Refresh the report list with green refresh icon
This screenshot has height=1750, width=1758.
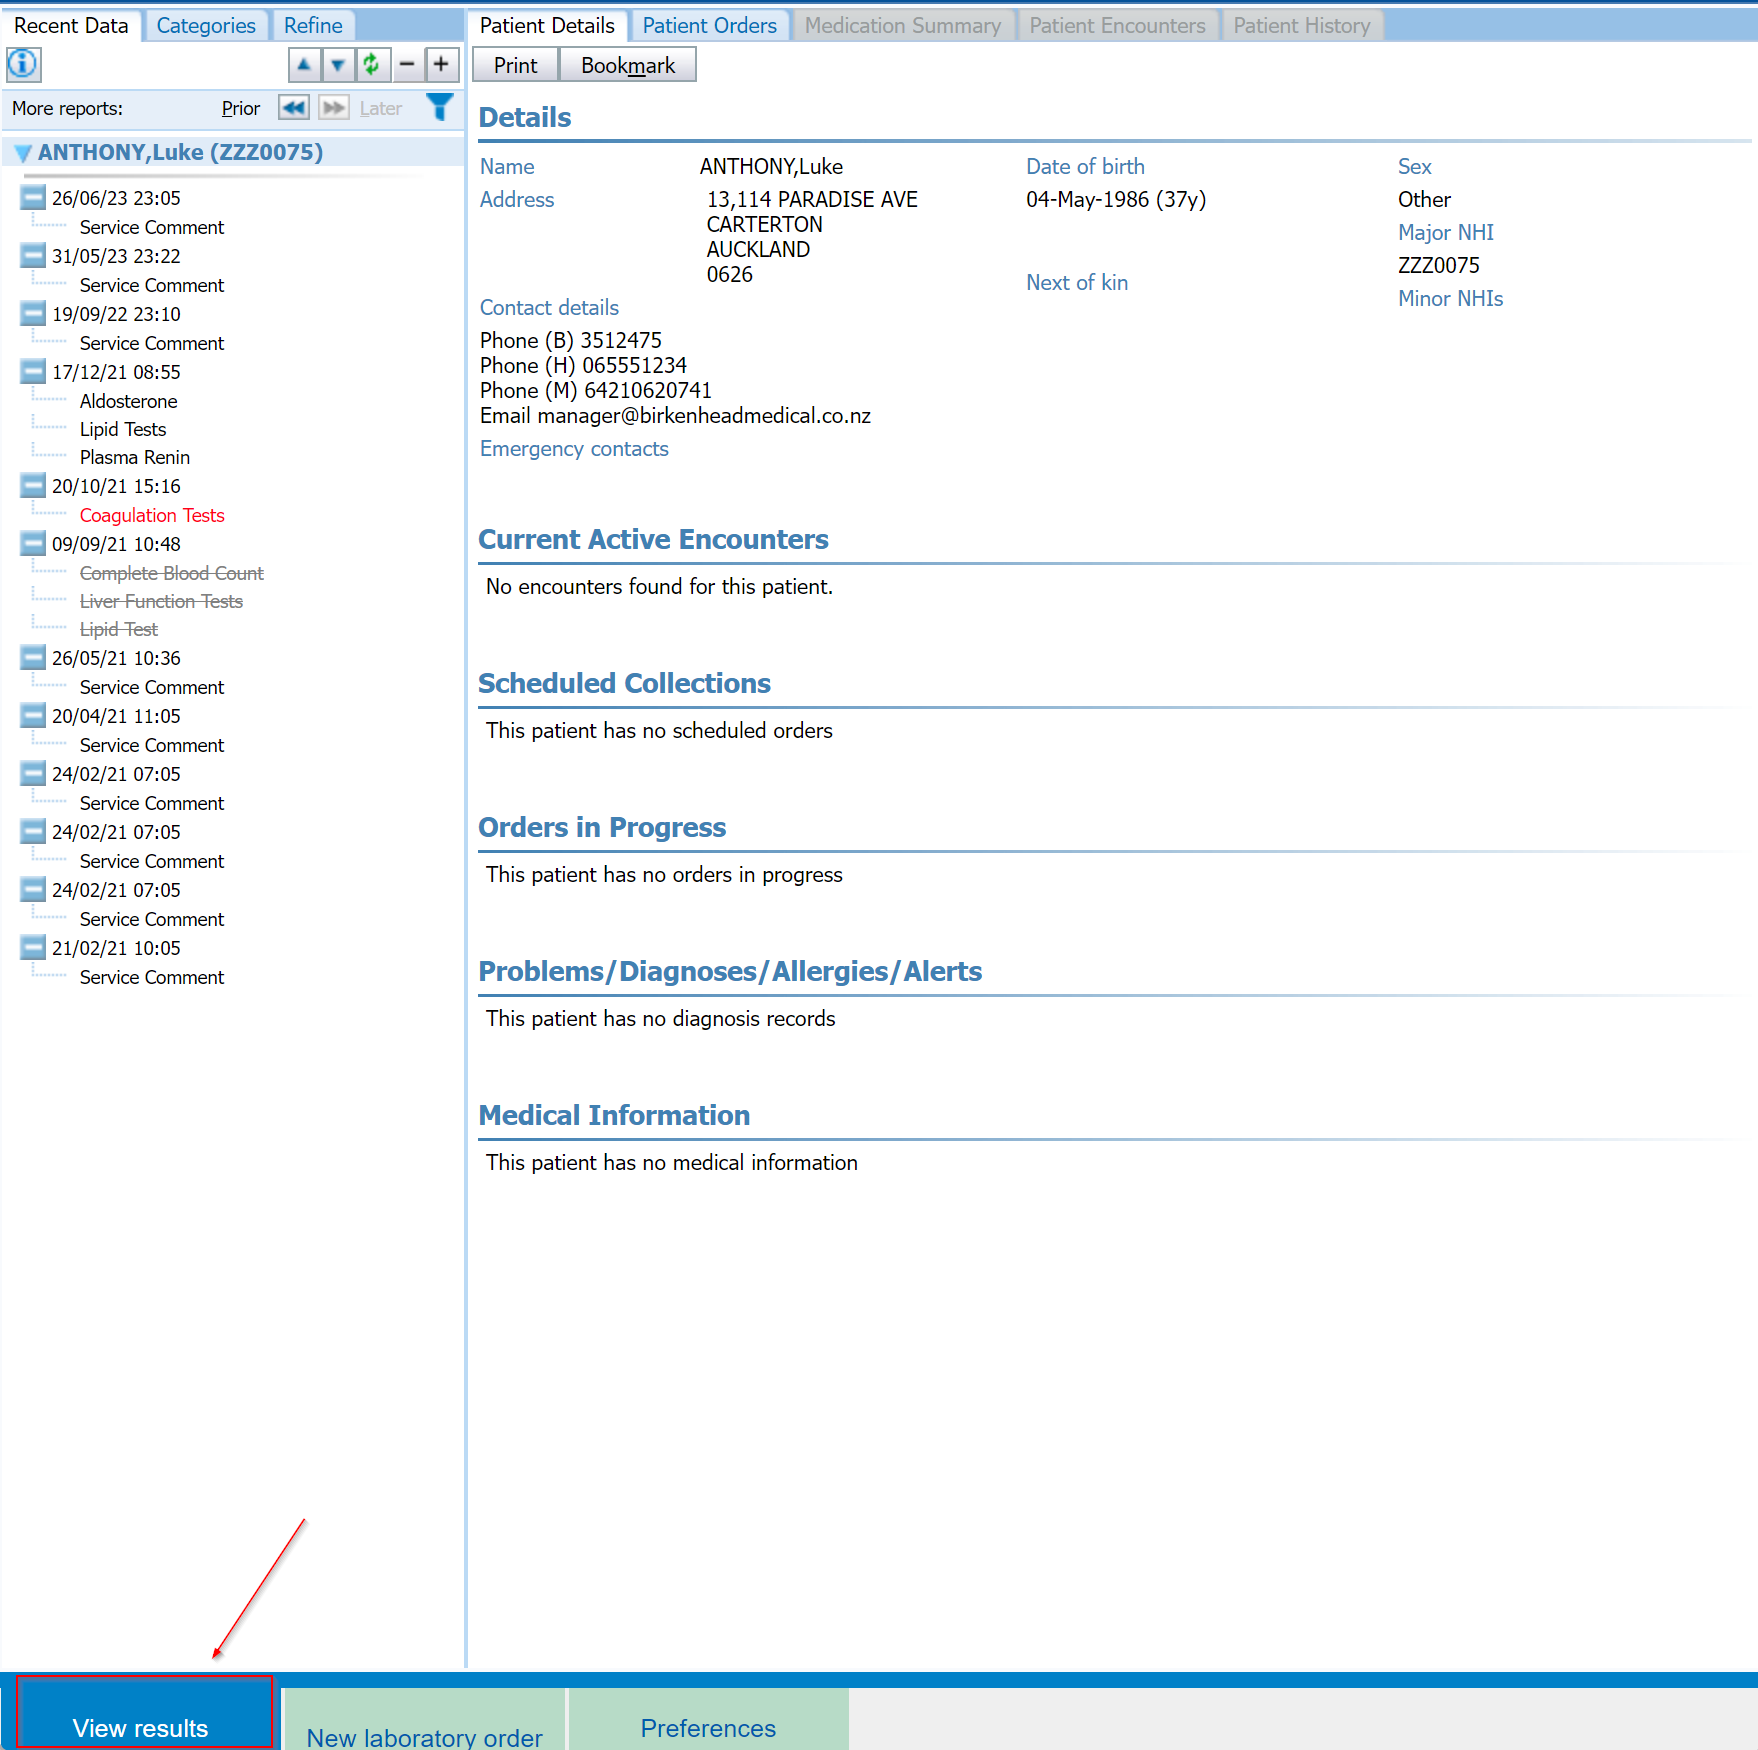click(x=372, y=64)
